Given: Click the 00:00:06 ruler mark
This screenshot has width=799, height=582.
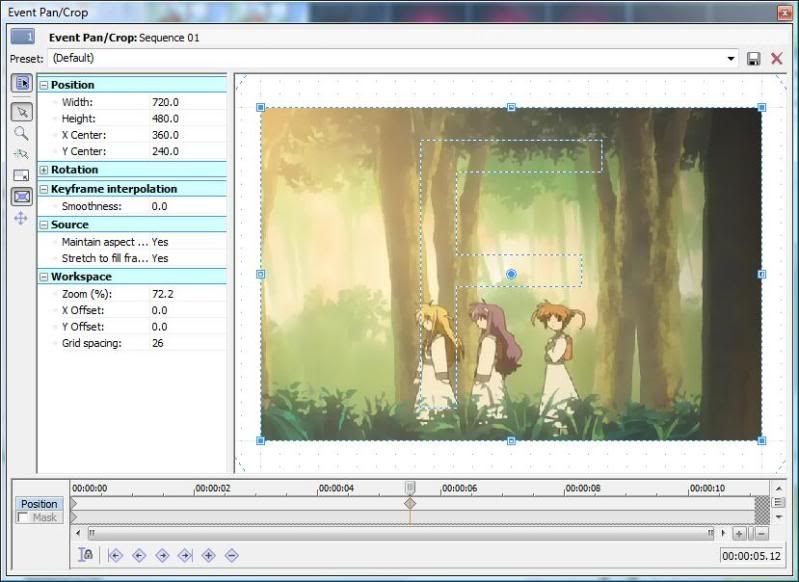Looking at the screenshot, I should [x=459, y=488].
